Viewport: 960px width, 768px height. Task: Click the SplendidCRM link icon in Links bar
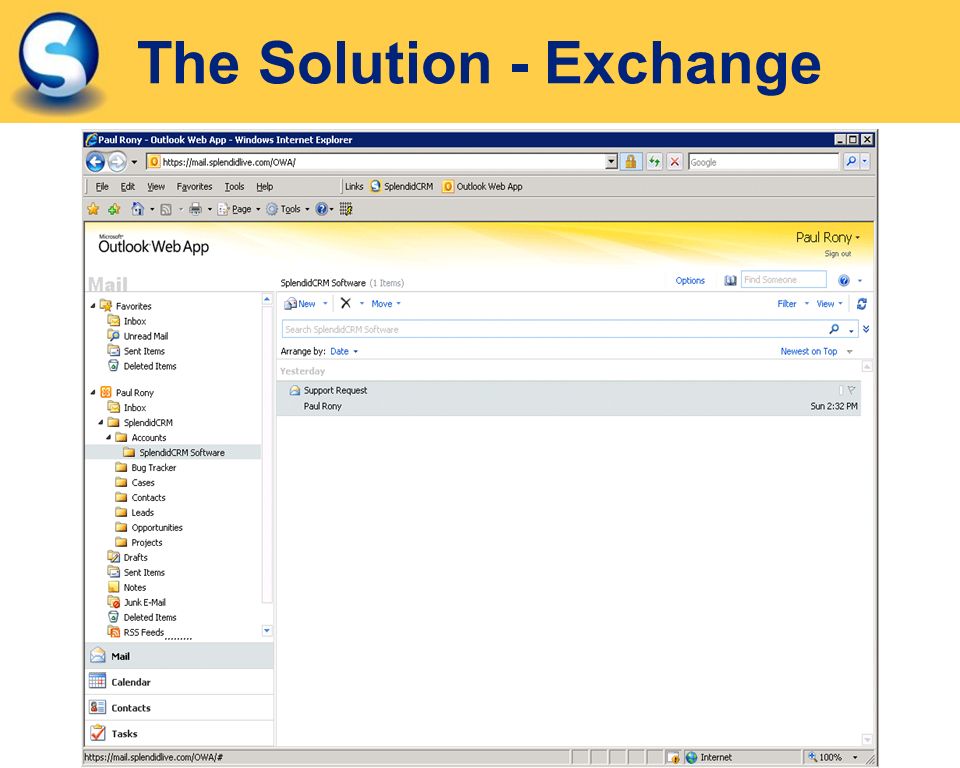(376, 186)
